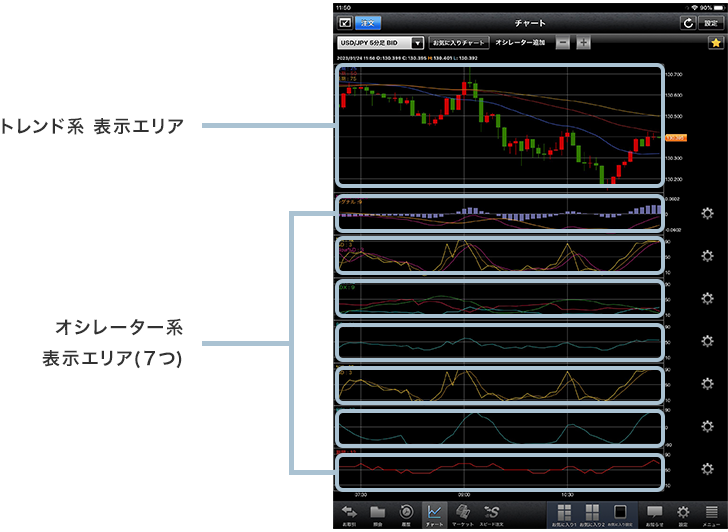728x532 pixels.
Task: Open the chart edit icon at top left
Action: click(x=345, y=22)
